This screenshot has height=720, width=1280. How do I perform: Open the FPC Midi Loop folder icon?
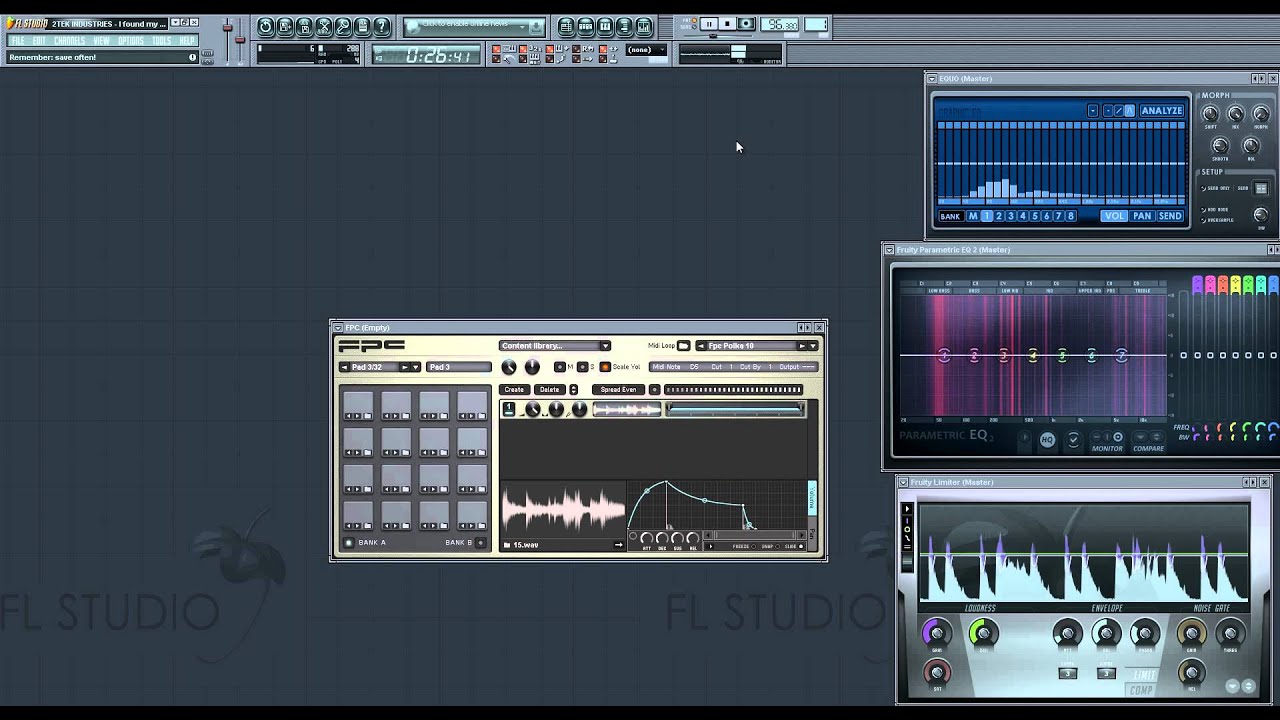[x=683, y=346]
